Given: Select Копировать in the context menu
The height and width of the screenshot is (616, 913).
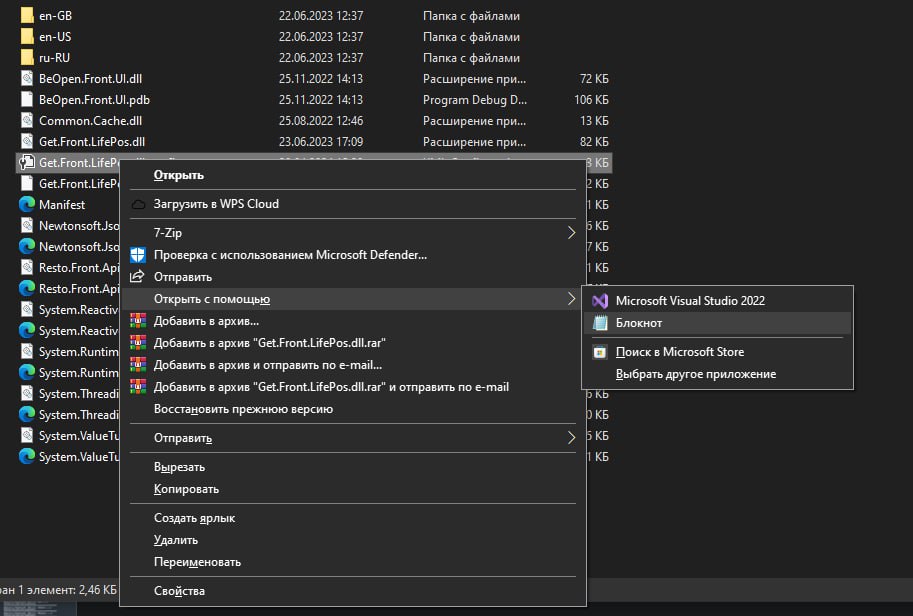Looking at the screenshot, I should coord(186,489).
